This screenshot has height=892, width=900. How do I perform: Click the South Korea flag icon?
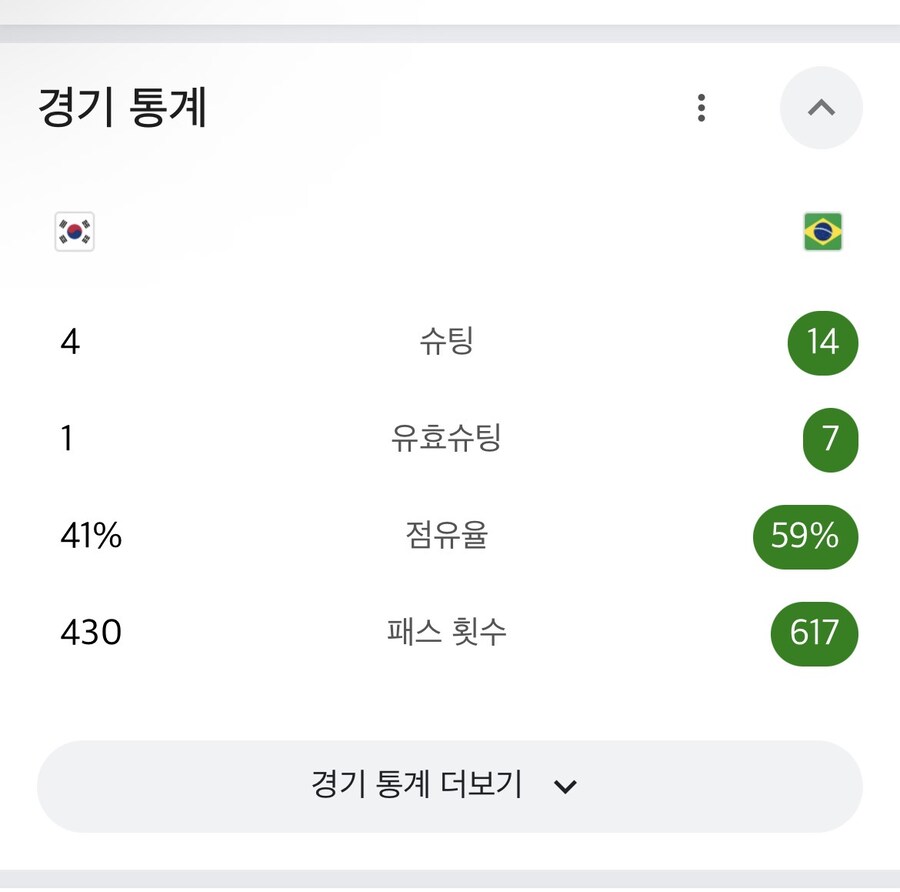74,232
